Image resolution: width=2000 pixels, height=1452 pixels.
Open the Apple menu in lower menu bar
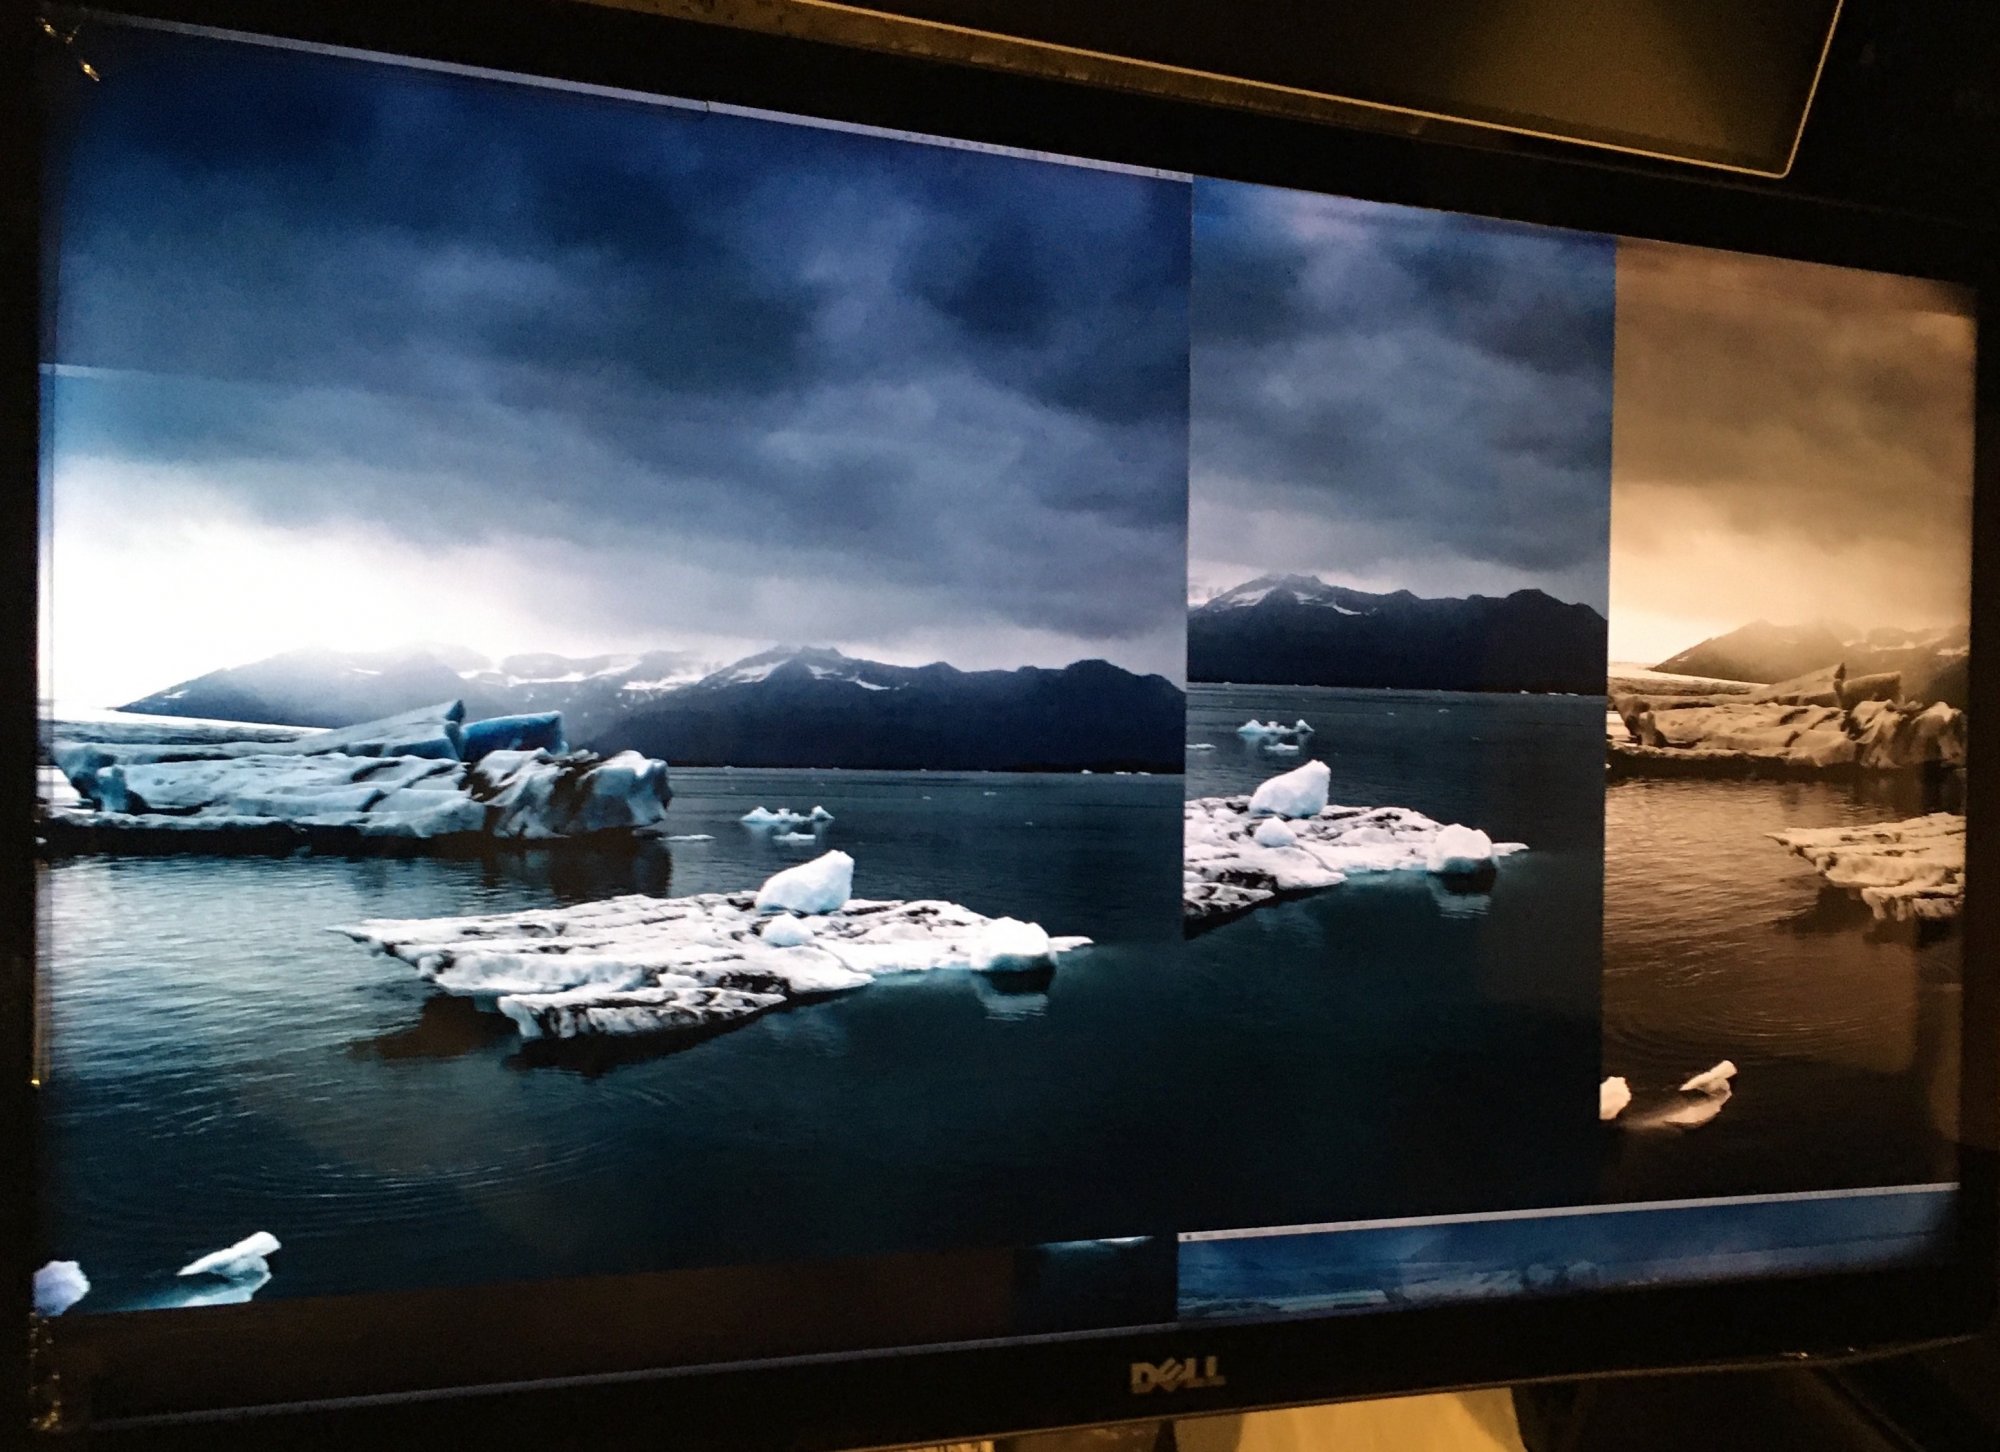coord(1188,1237)
